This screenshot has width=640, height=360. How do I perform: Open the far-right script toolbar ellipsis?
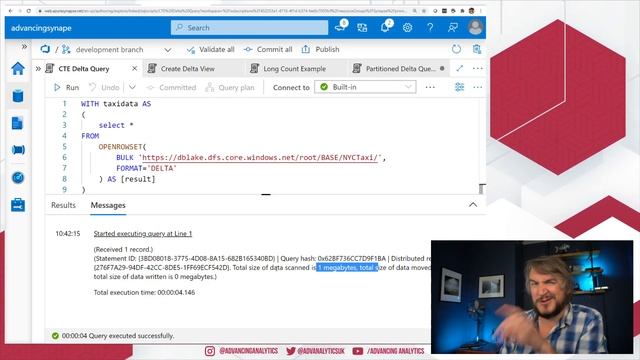point(478,87)
